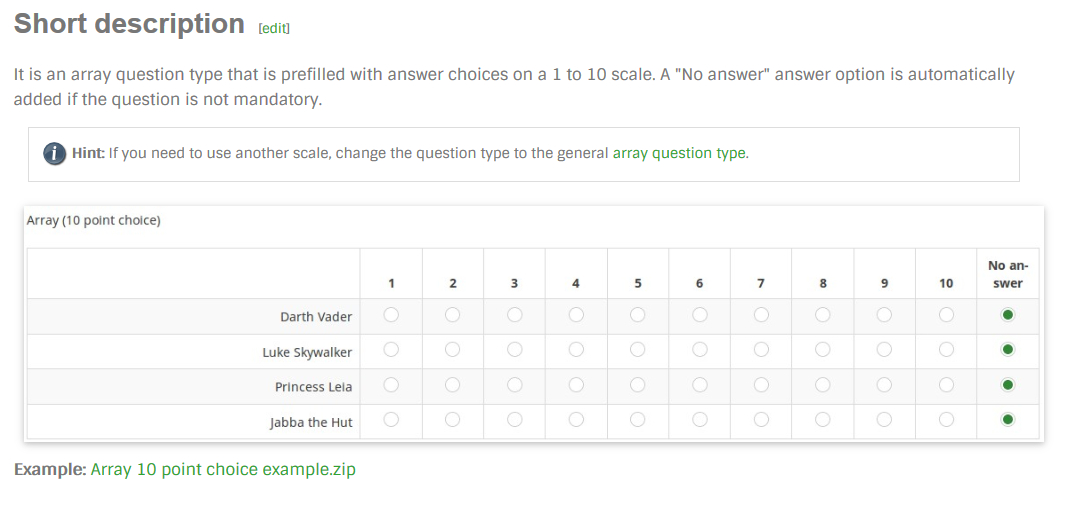Rate Darth Vader as 1
The width and height of the screenshot is (1066, 508).
point(391,315)
